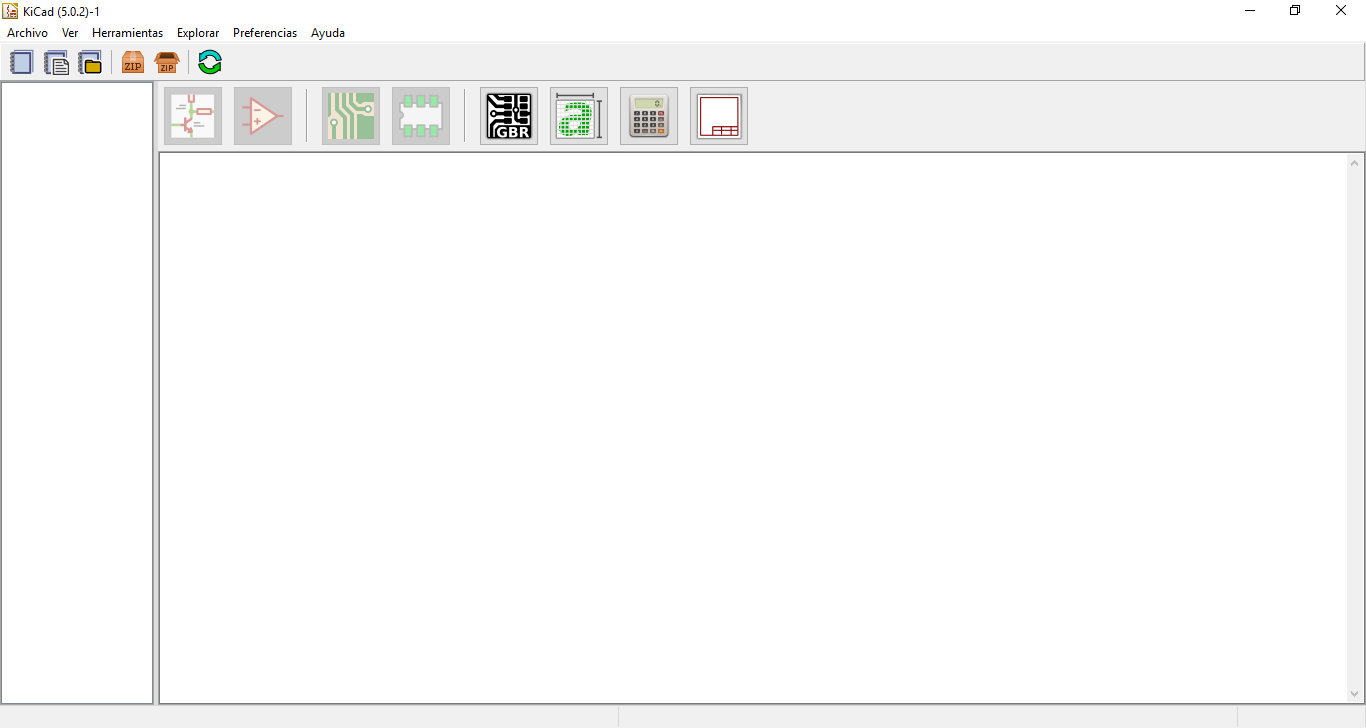1366x728 pixels.
Task: Archive project into ZIP file
Action: (133, 63)
